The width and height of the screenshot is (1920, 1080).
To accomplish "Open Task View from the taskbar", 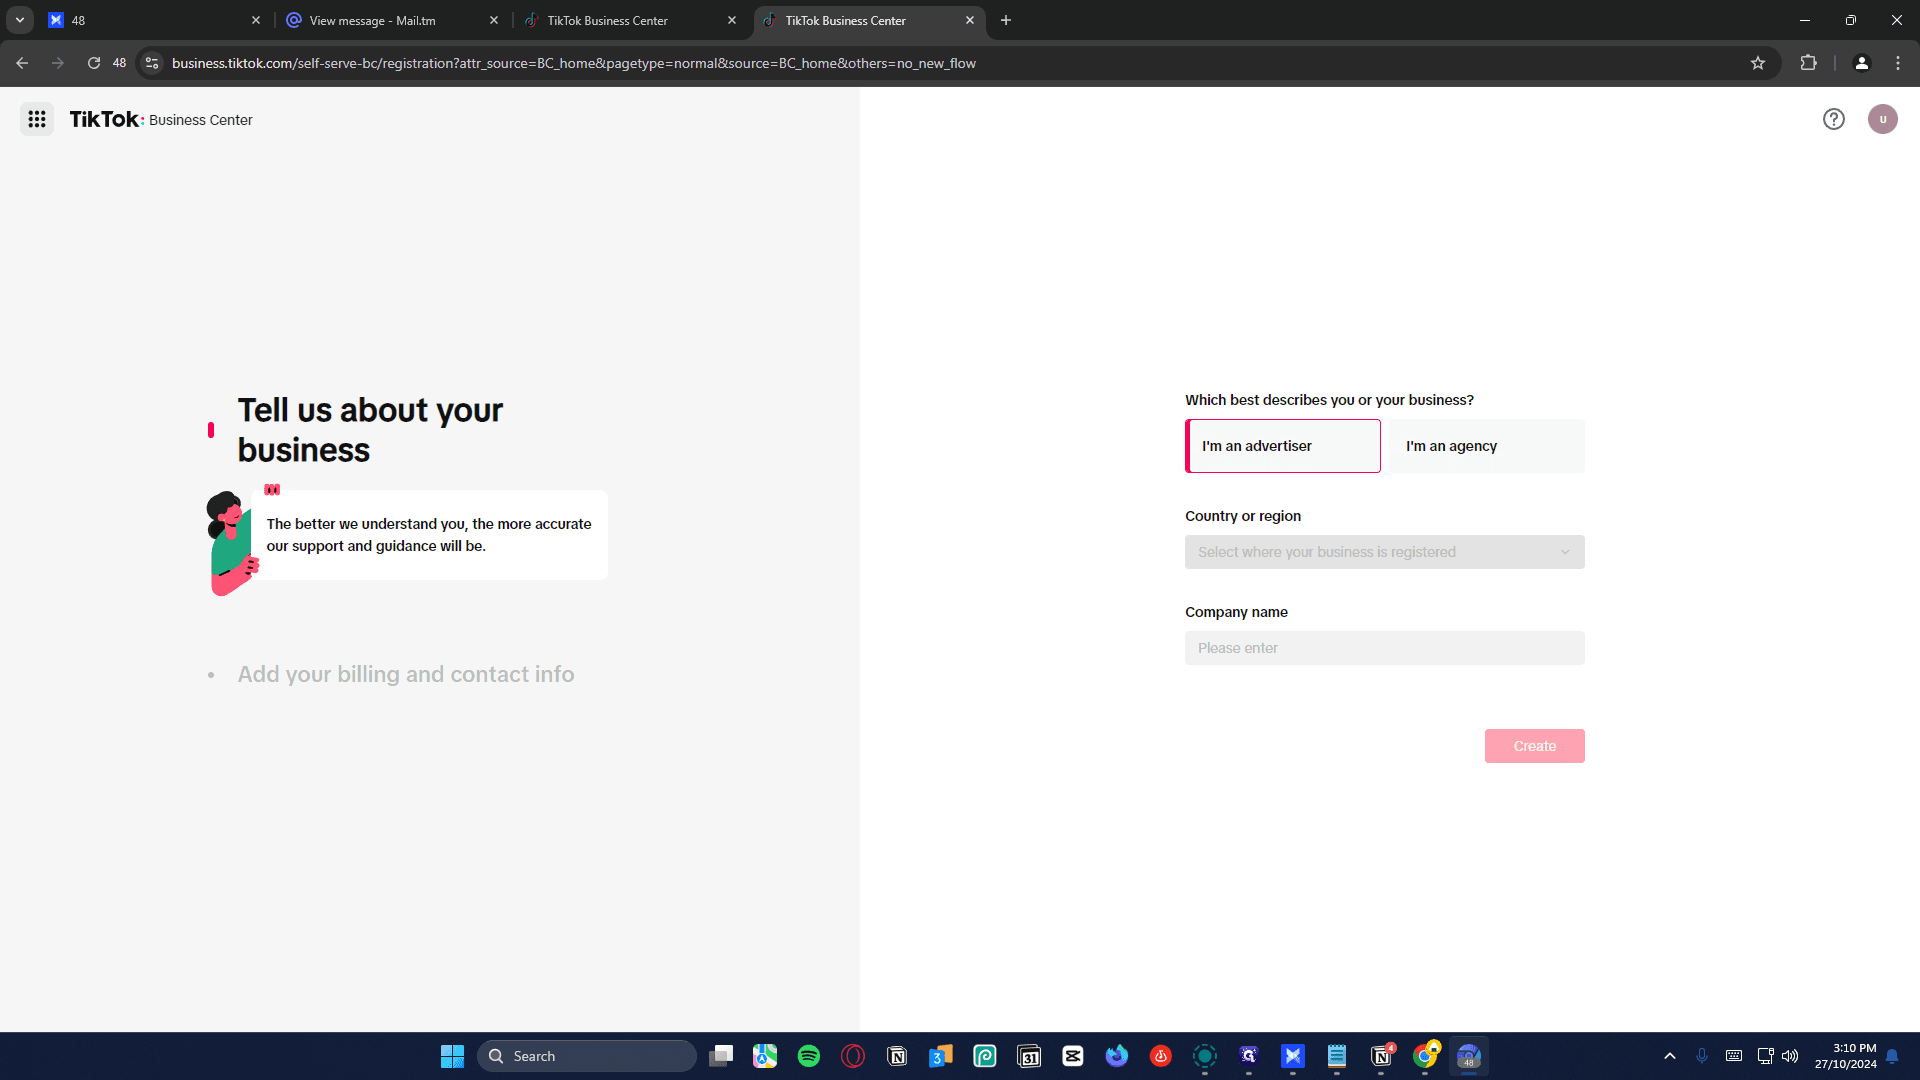I will [x=721, y=1056].
